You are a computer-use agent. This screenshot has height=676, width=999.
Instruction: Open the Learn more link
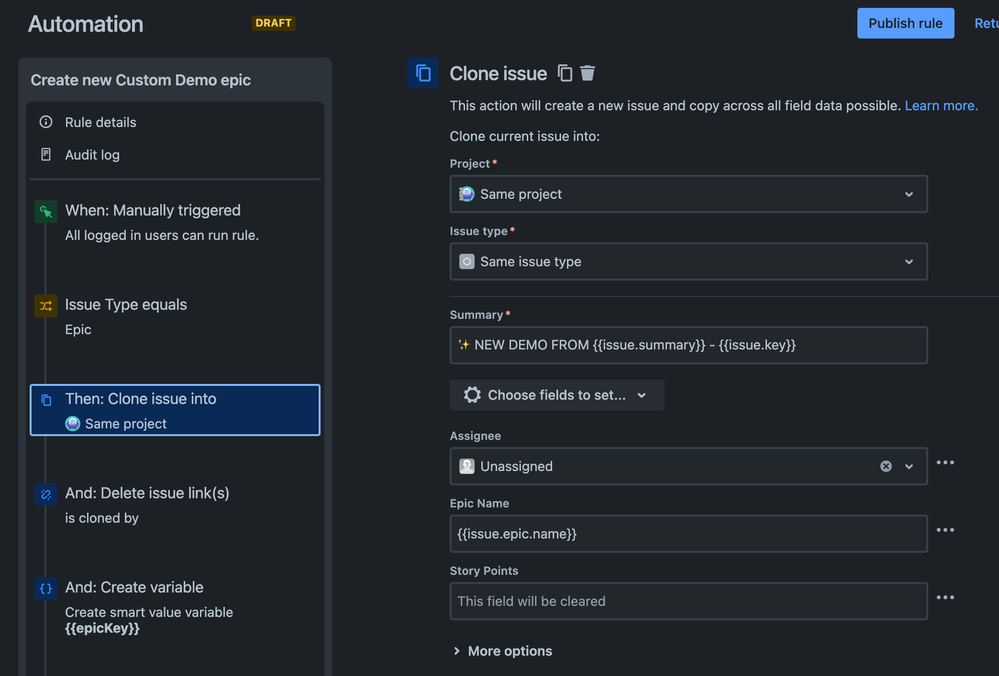point(941,106)
